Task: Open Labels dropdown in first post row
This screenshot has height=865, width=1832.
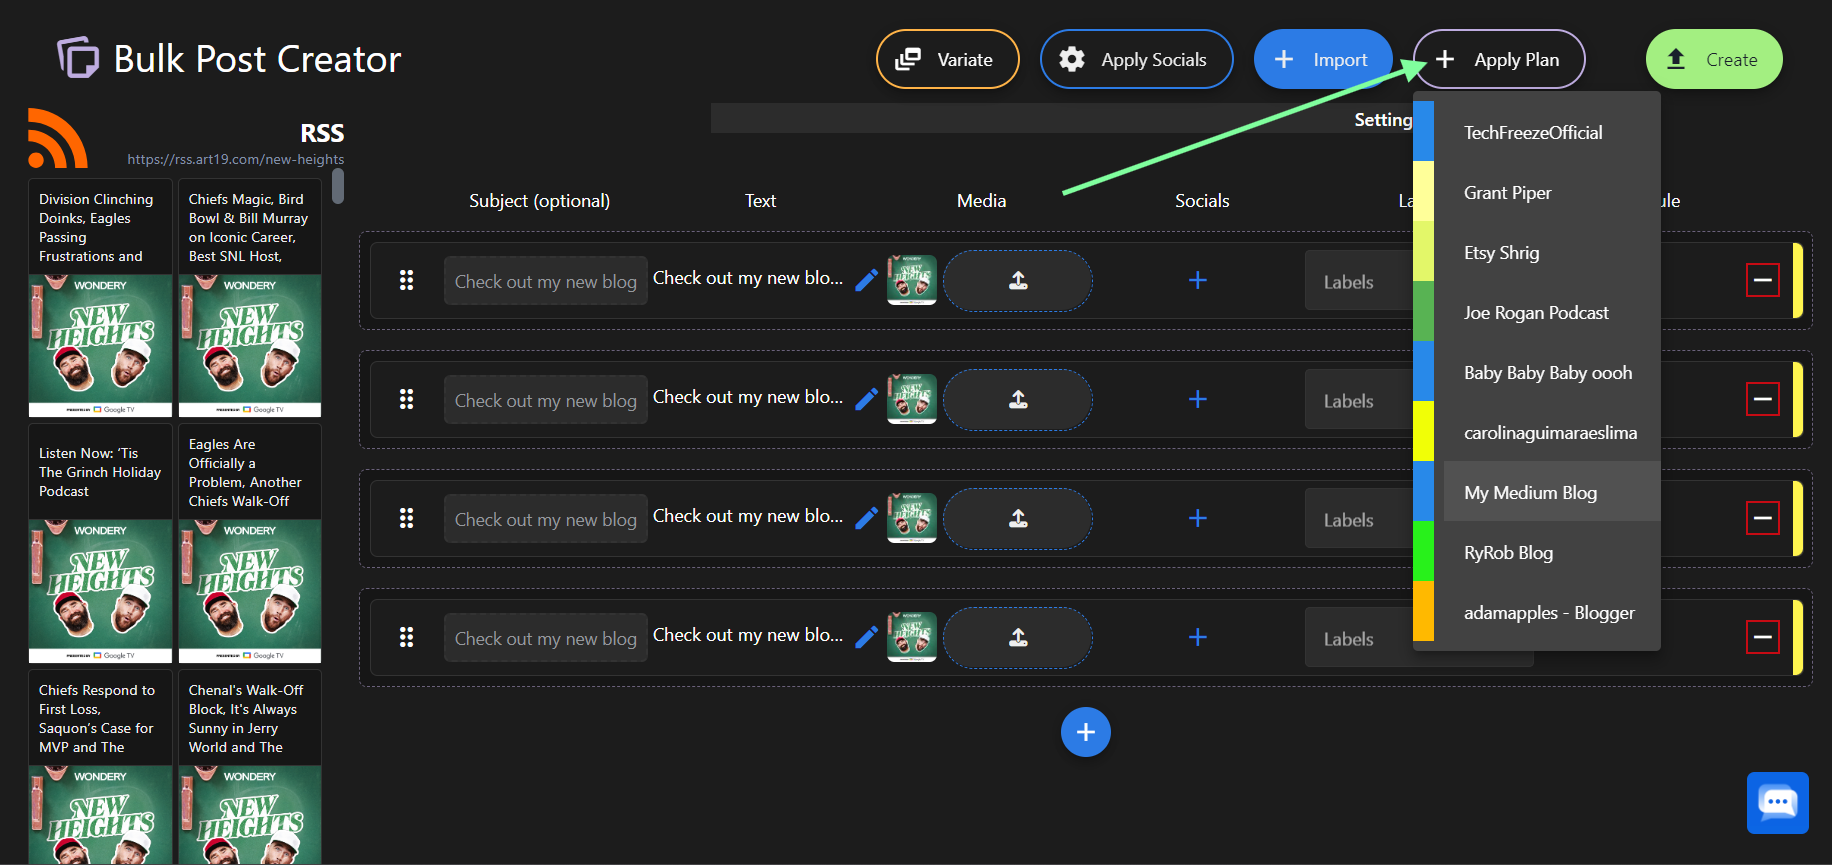Action: coord(1358,281)
